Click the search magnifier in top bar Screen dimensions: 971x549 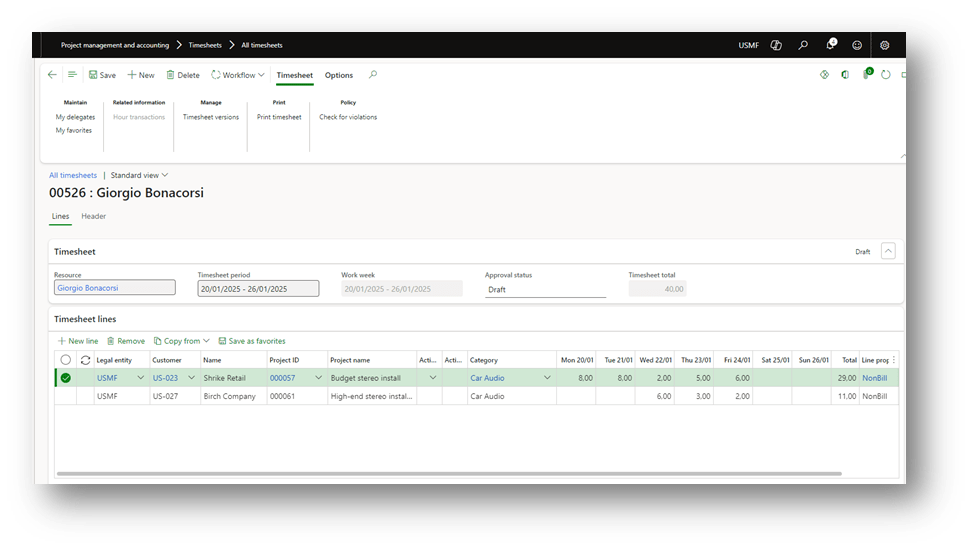pyautogui.click(x=803, y=45)
